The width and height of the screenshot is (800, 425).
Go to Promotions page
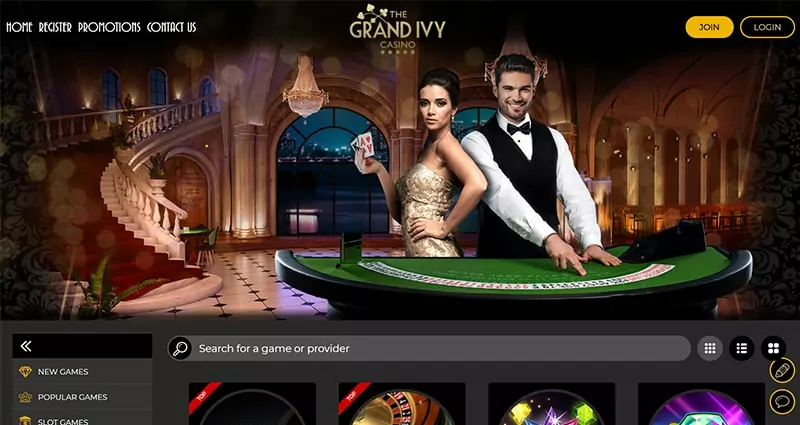[x=109, y=27]
